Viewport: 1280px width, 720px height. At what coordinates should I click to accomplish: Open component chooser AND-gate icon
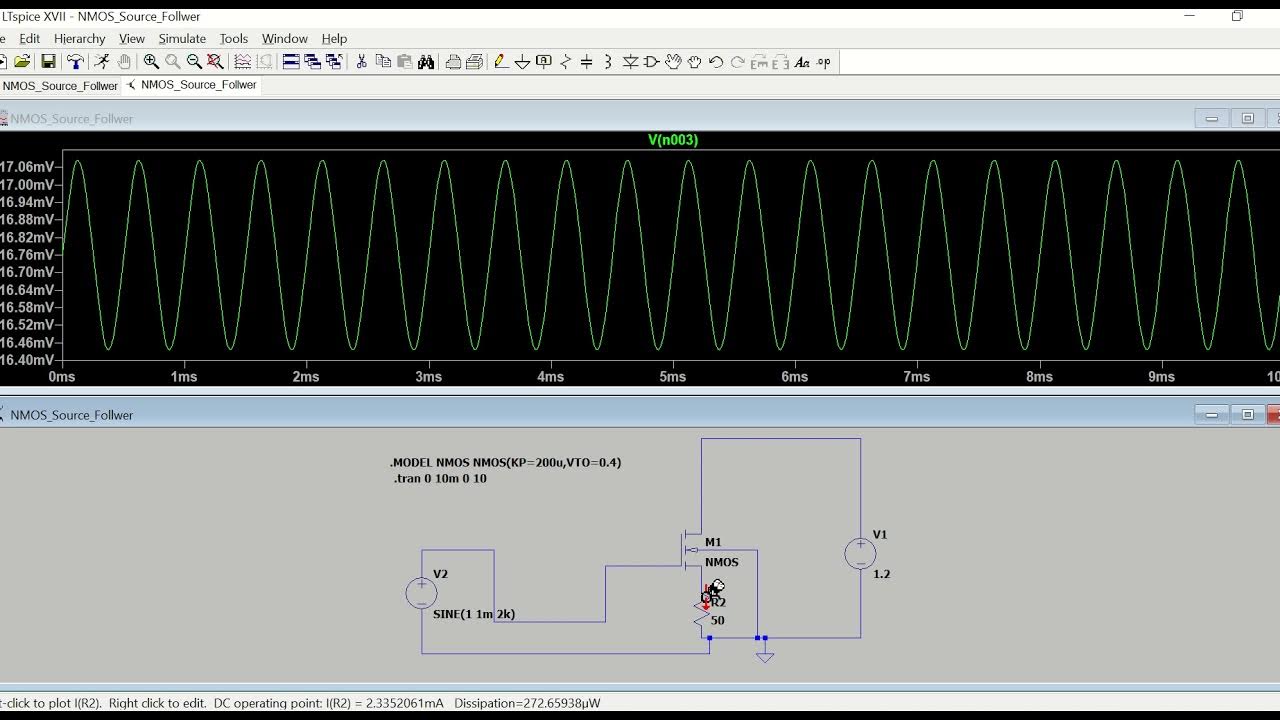pos(651,62)
